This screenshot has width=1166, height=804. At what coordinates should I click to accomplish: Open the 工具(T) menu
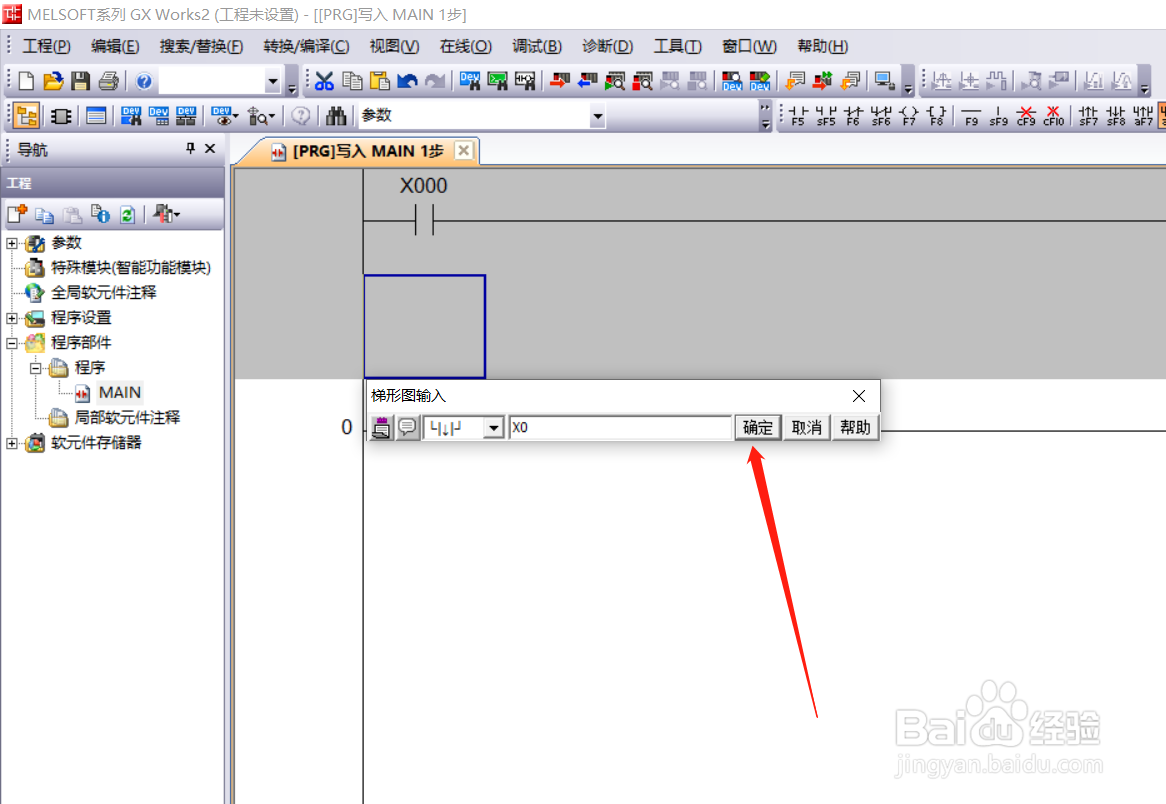point(677,46)
